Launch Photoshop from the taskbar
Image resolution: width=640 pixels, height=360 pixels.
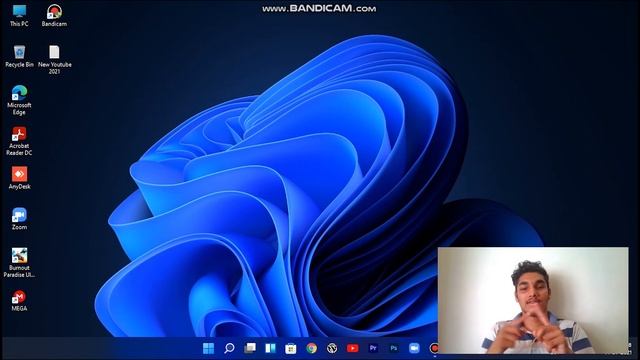[x=393, y=348]
